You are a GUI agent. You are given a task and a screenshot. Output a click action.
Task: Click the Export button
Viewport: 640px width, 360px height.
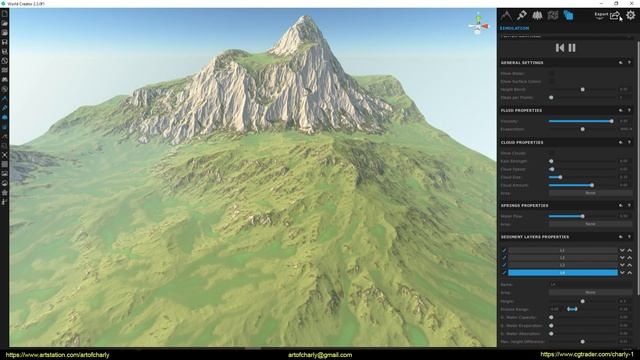click(601, 15)
